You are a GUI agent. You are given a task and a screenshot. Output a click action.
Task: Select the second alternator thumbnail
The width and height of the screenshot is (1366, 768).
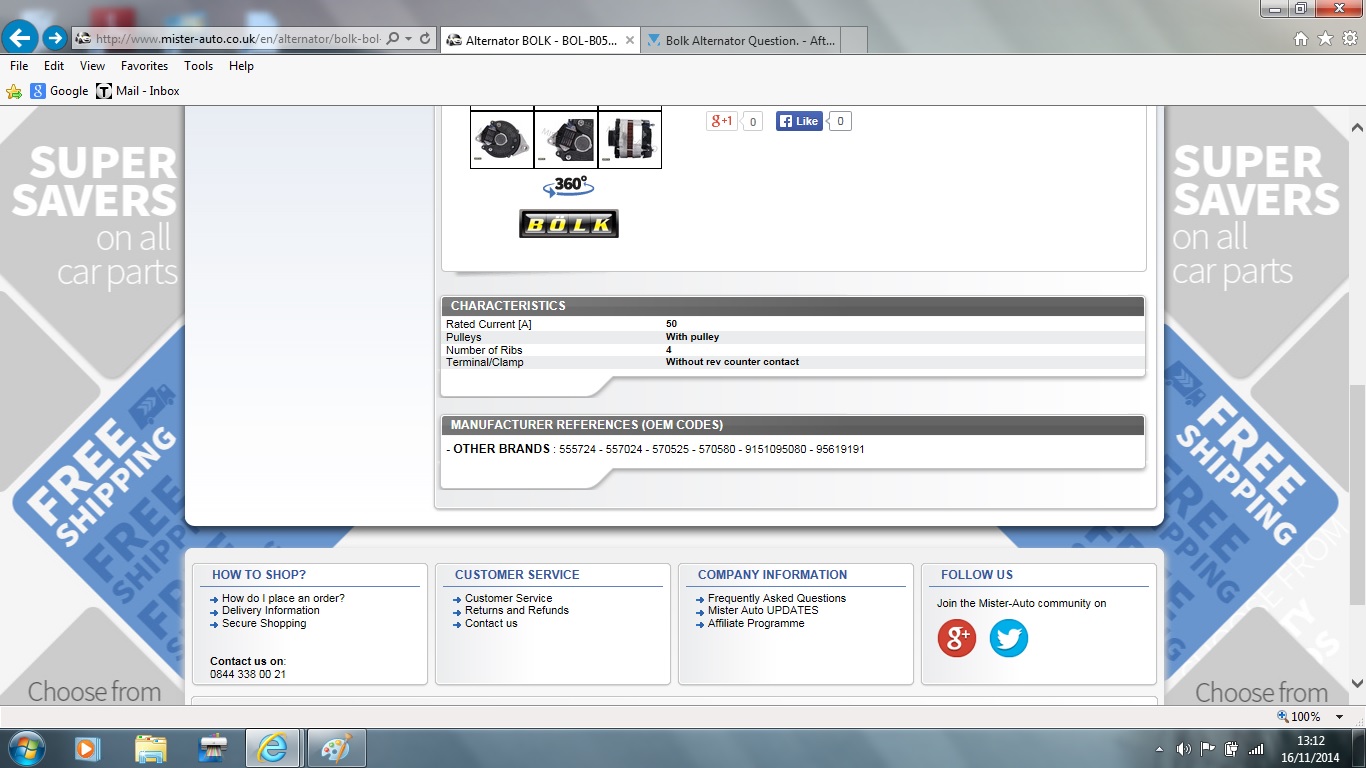point(566,138)
